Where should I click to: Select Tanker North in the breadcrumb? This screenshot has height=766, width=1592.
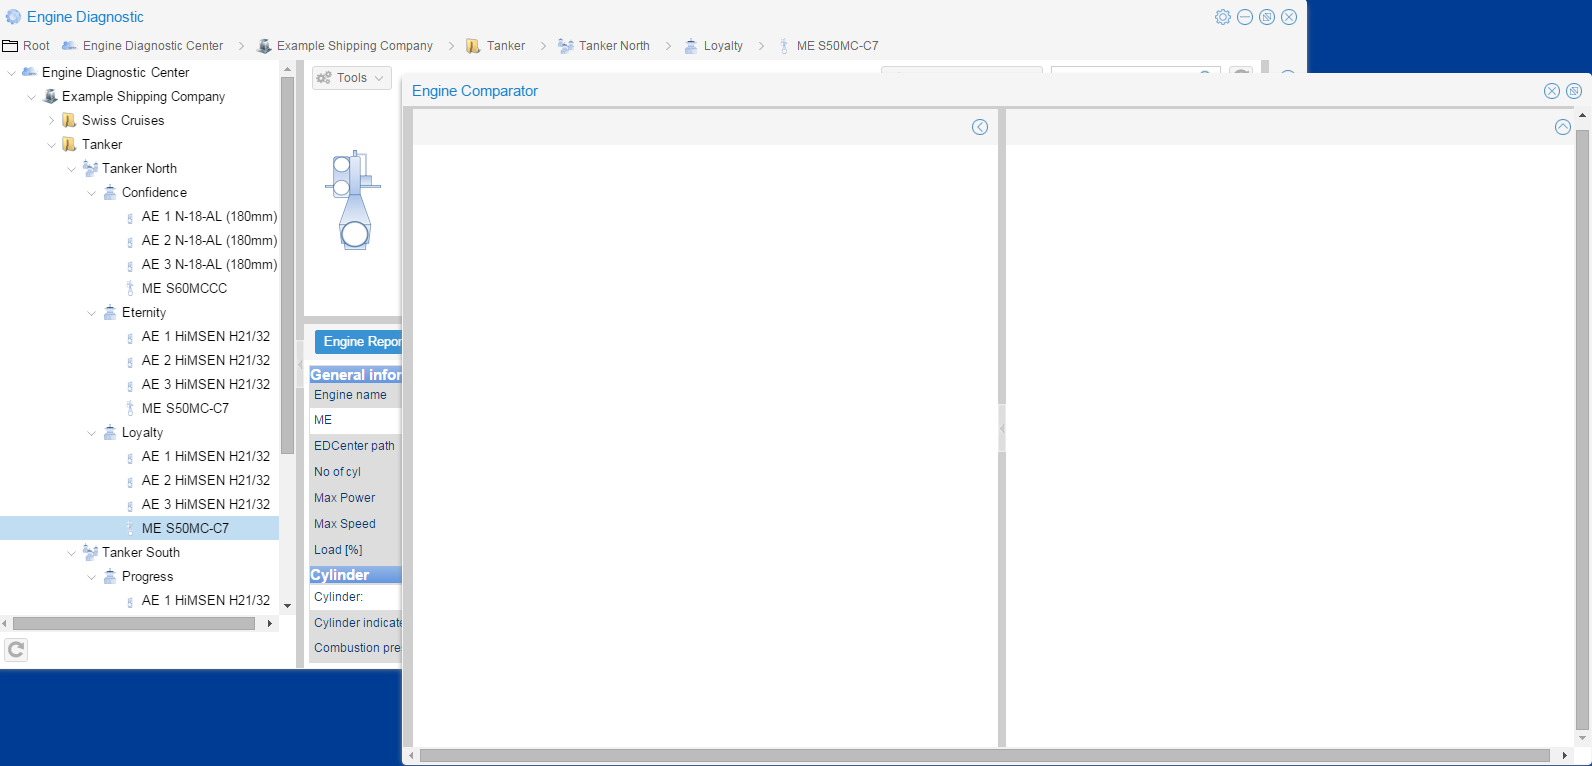(x=613, y=46)
